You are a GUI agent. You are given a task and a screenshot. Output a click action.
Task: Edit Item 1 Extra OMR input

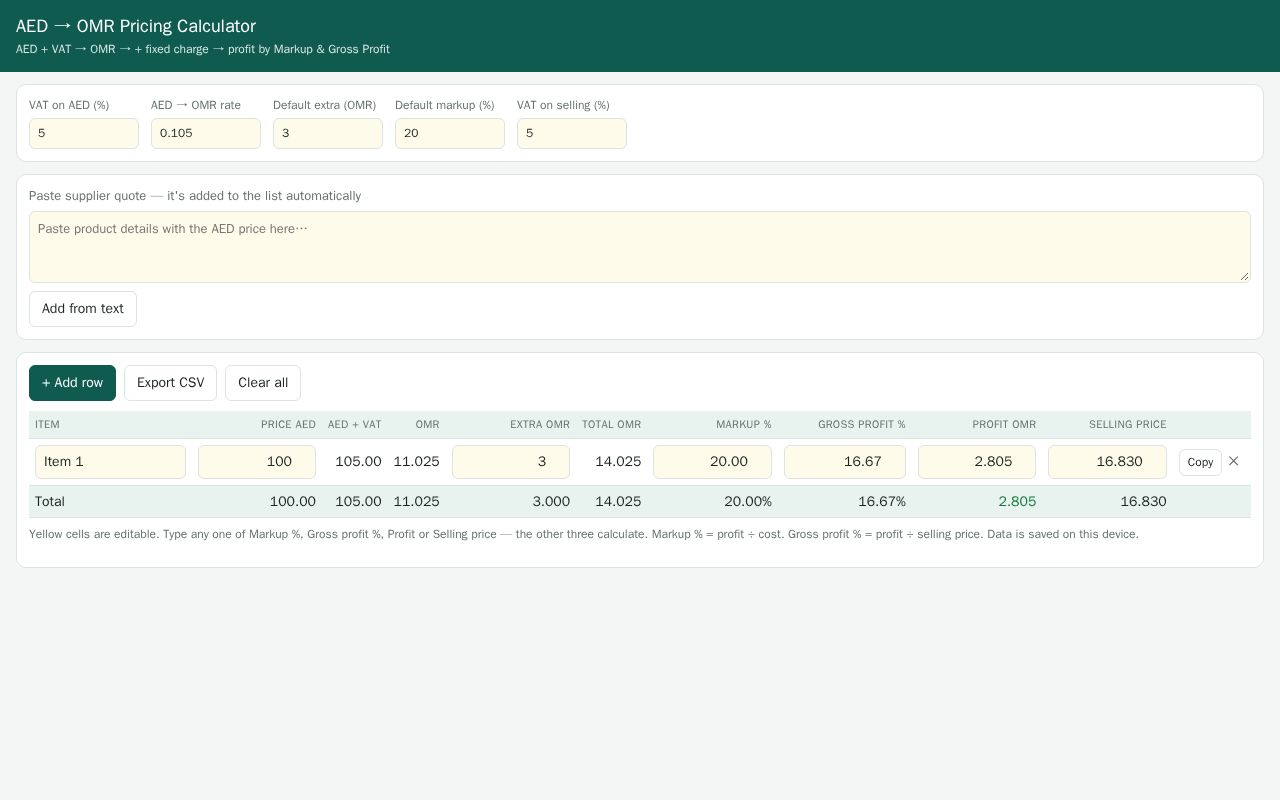point(511,462)
